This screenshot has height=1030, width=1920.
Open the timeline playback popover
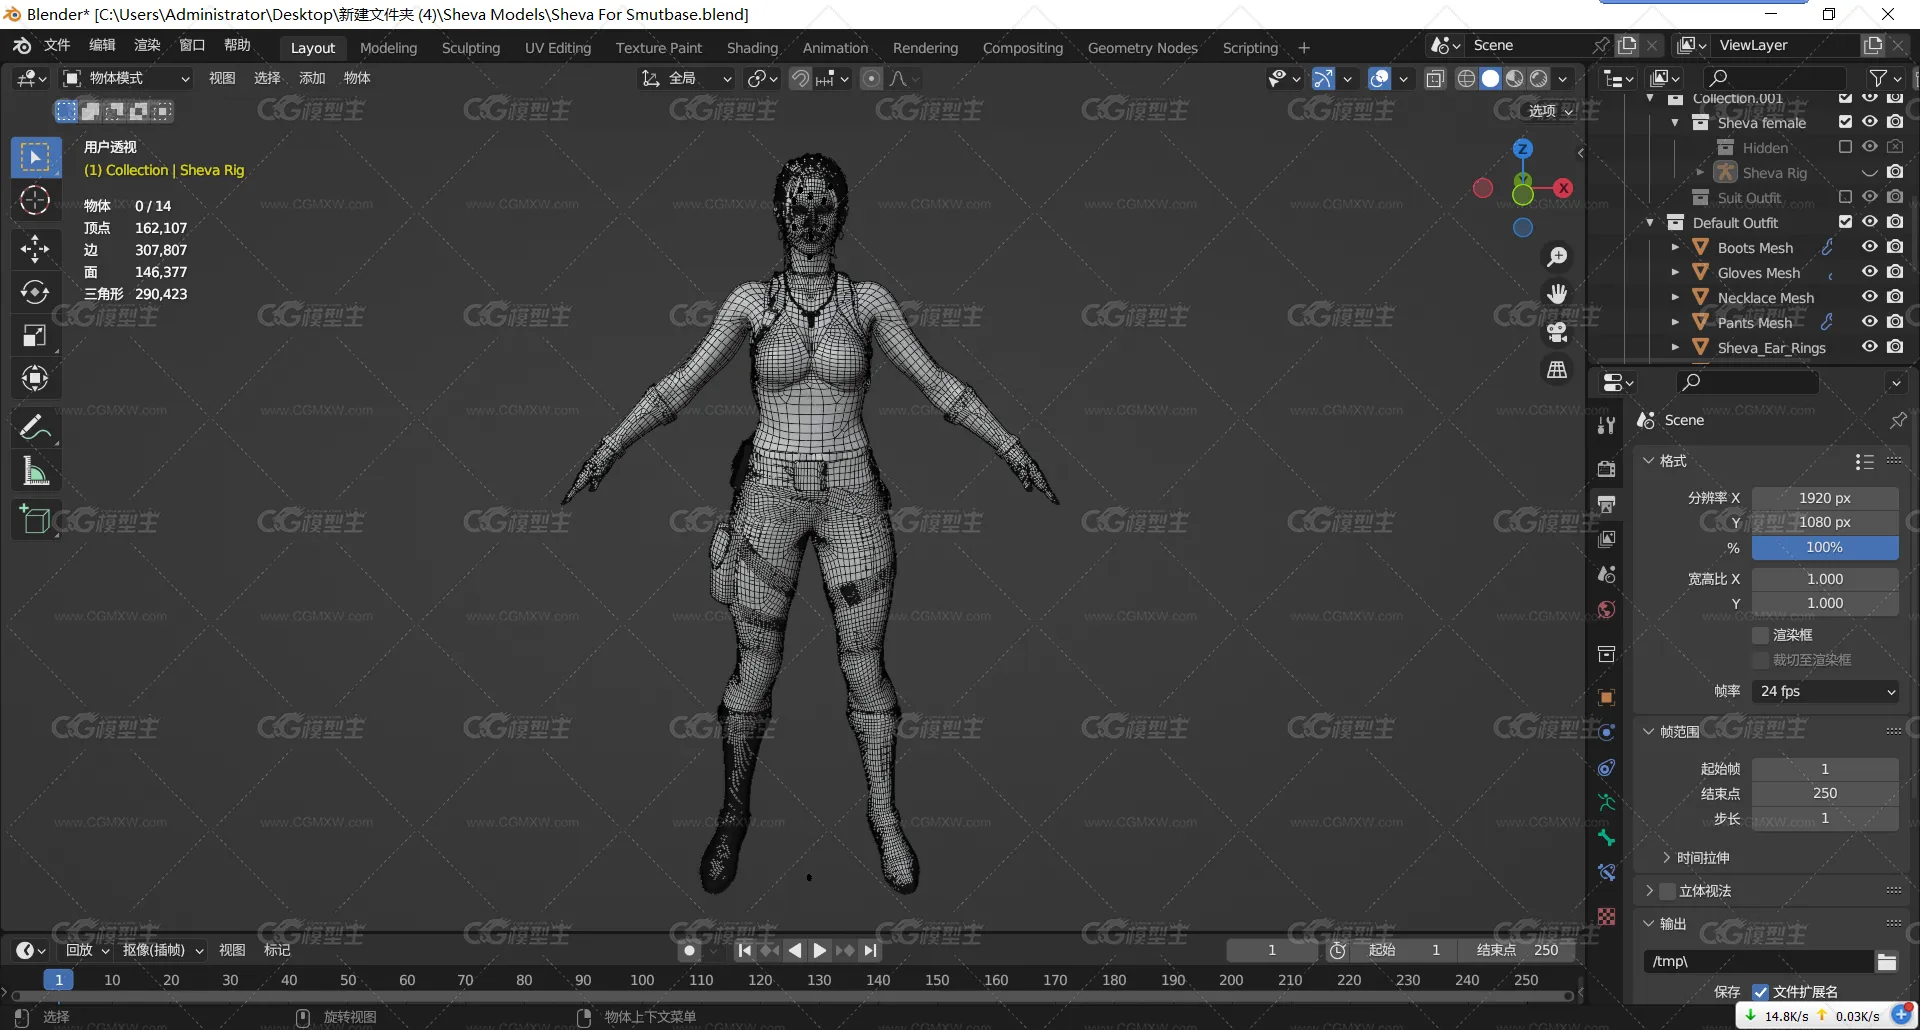(86, 950)
